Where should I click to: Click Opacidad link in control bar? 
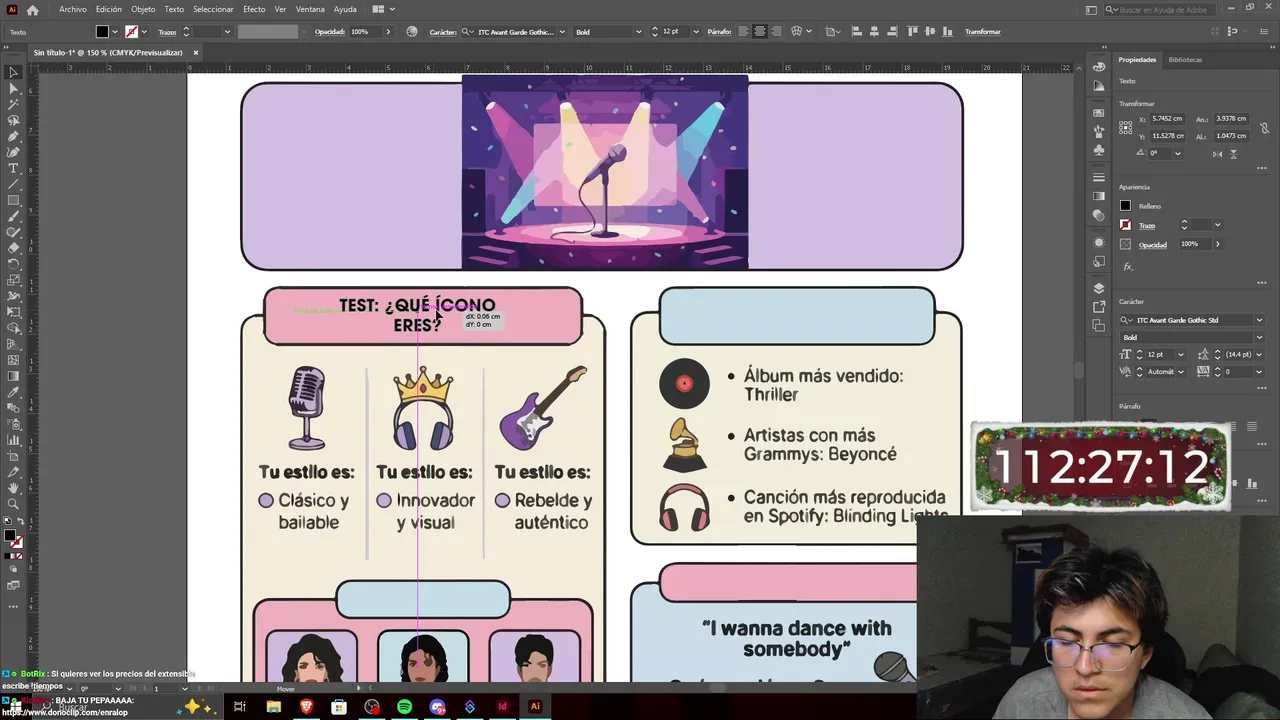coord(329,32)
